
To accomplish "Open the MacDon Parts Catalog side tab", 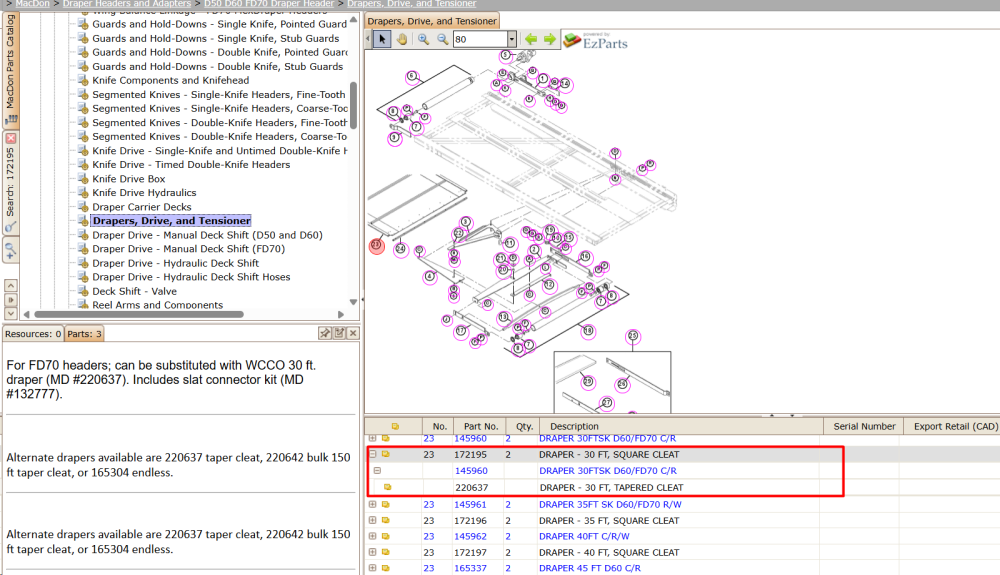I will [10, 69].
